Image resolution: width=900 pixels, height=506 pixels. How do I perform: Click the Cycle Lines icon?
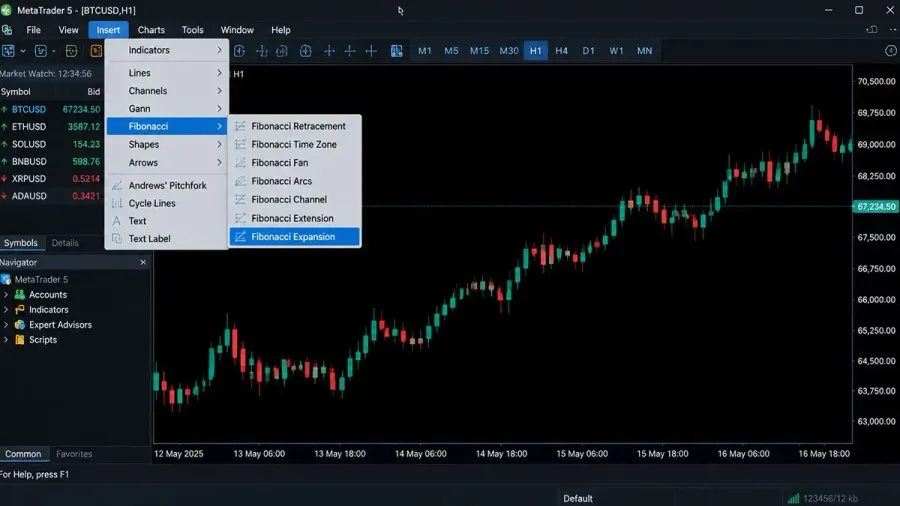(117, 203)
